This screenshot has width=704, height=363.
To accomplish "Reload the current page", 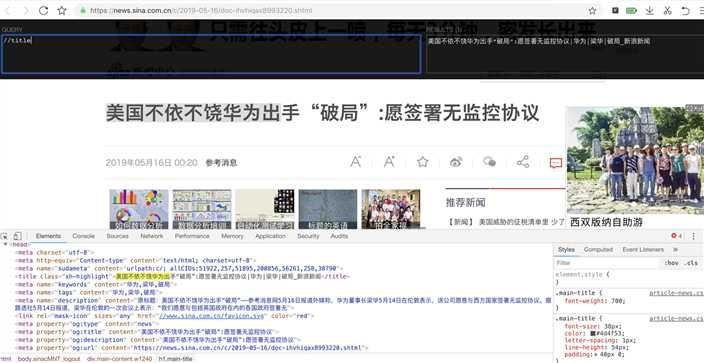I will tap(44, 10).
